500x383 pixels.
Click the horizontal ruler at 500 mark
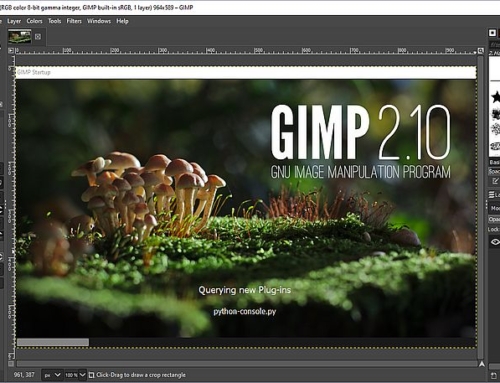pyautogui.click(x=258, y=51)
